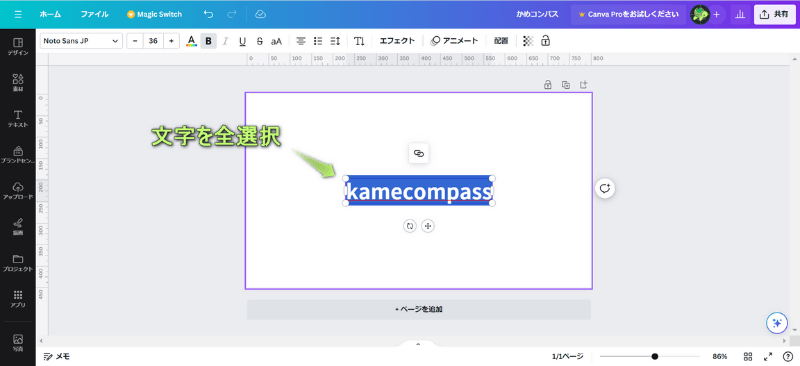The image size is (800, 366).
Task: Duplicate the page
Action: pyautogui.click(x=566, y=85)
